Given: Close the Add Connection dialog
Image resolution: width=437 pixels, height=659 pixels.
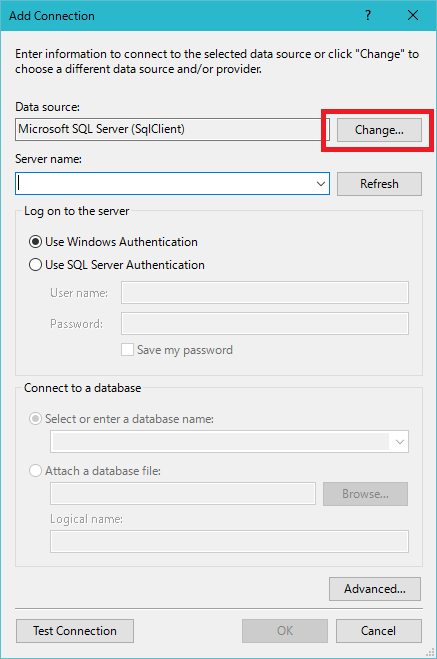Looking at the screenshot, I should coord(413,16).
